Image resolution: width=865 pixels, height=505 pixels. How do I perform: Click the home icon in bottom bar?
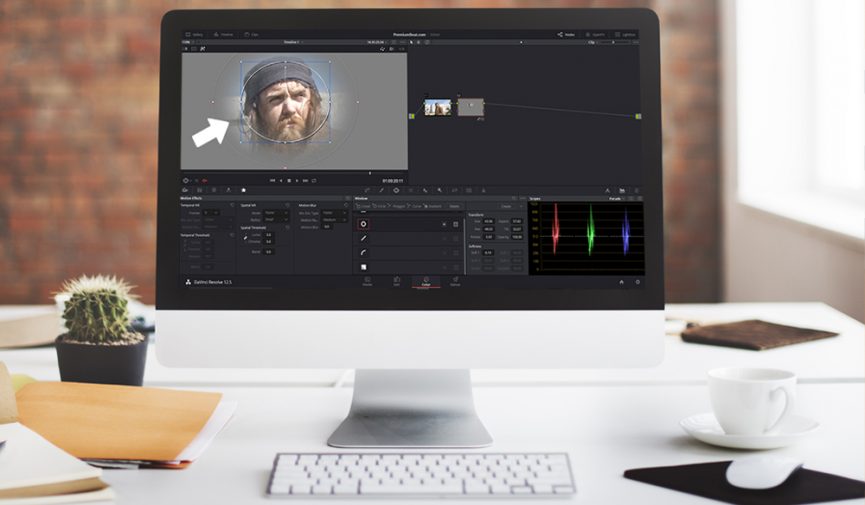pyautogui.click(x=621, y=282)
